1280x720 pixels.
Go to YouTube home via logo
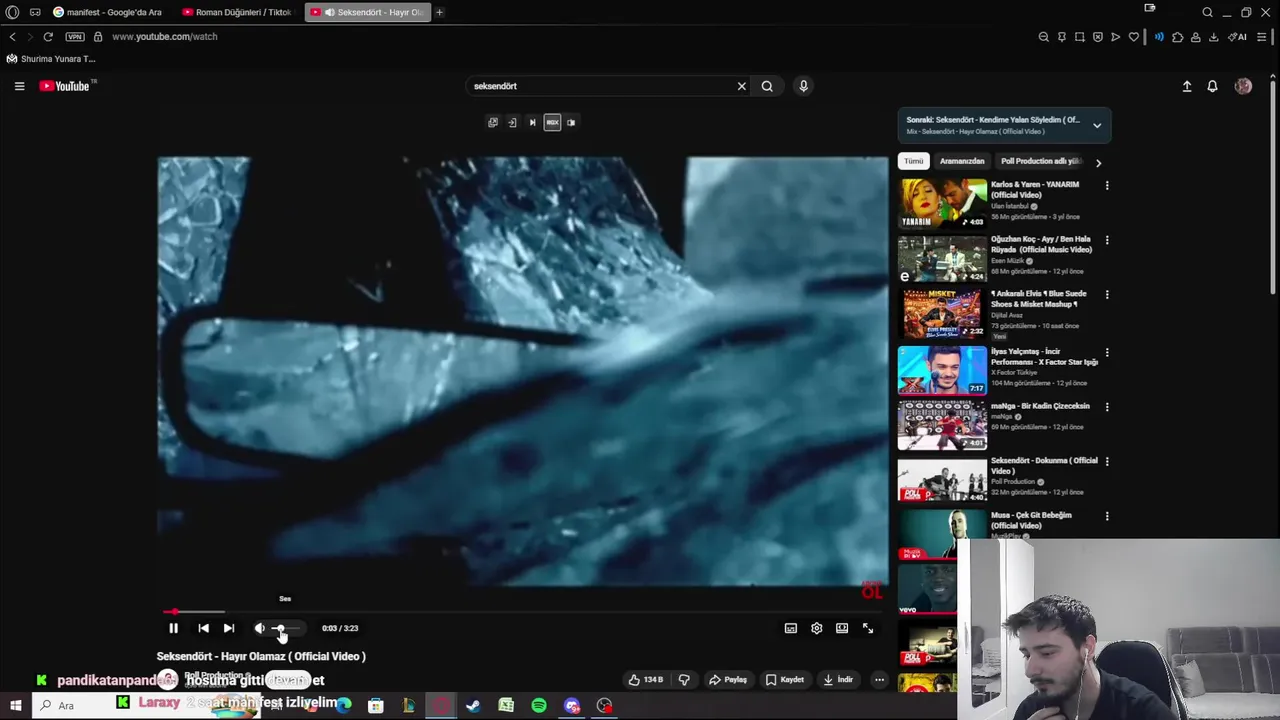click(x=65, y=86)
